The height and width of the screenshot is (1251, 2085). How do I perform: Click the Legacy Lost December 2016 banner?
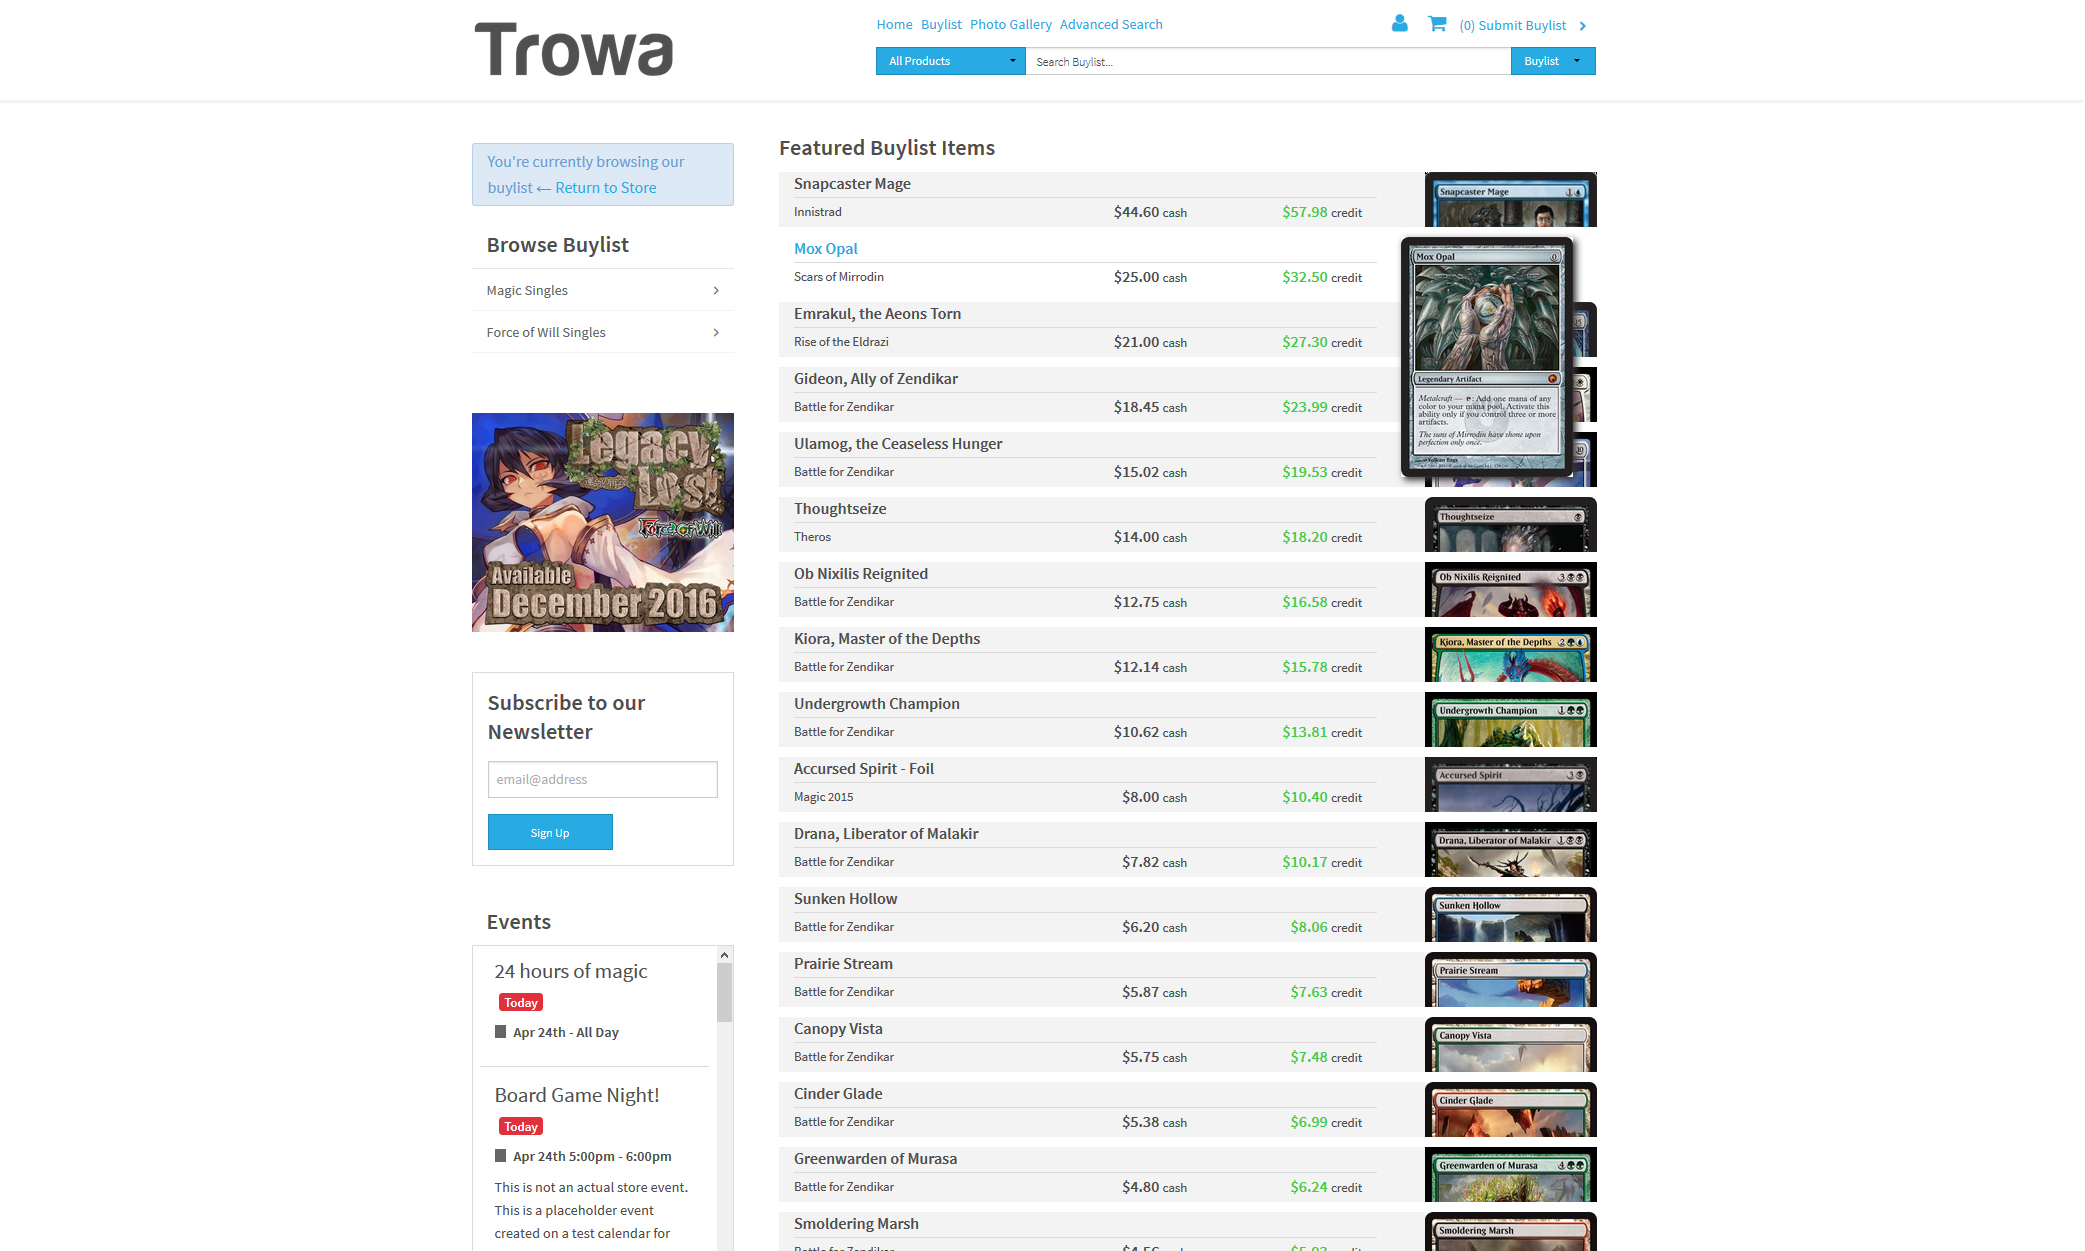pyautogui.click(x=603, y=522)
